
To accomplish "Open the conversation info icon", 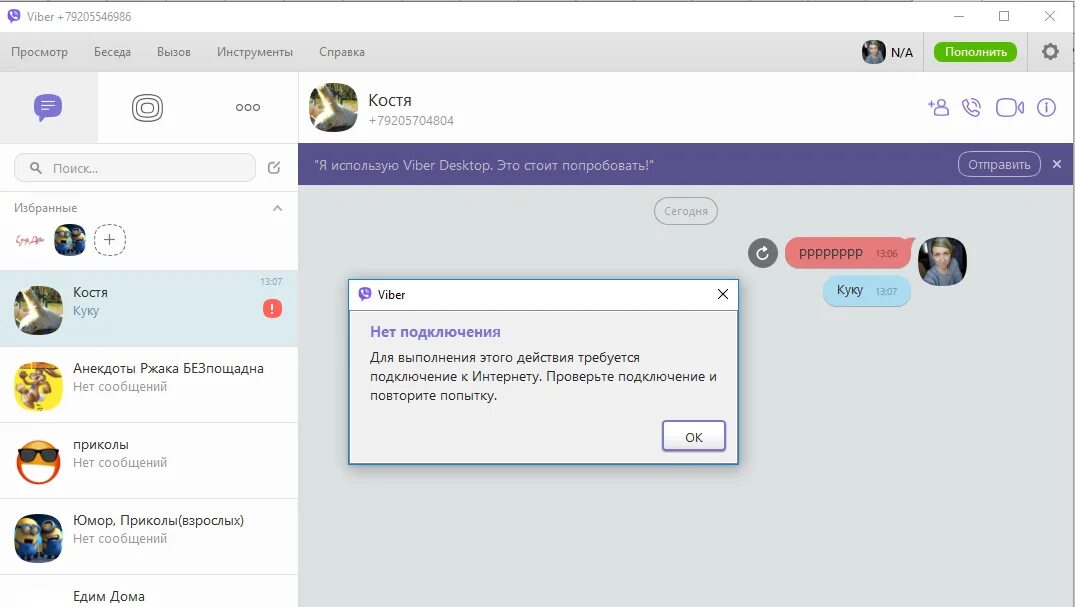I will [x=1046, y=108].
